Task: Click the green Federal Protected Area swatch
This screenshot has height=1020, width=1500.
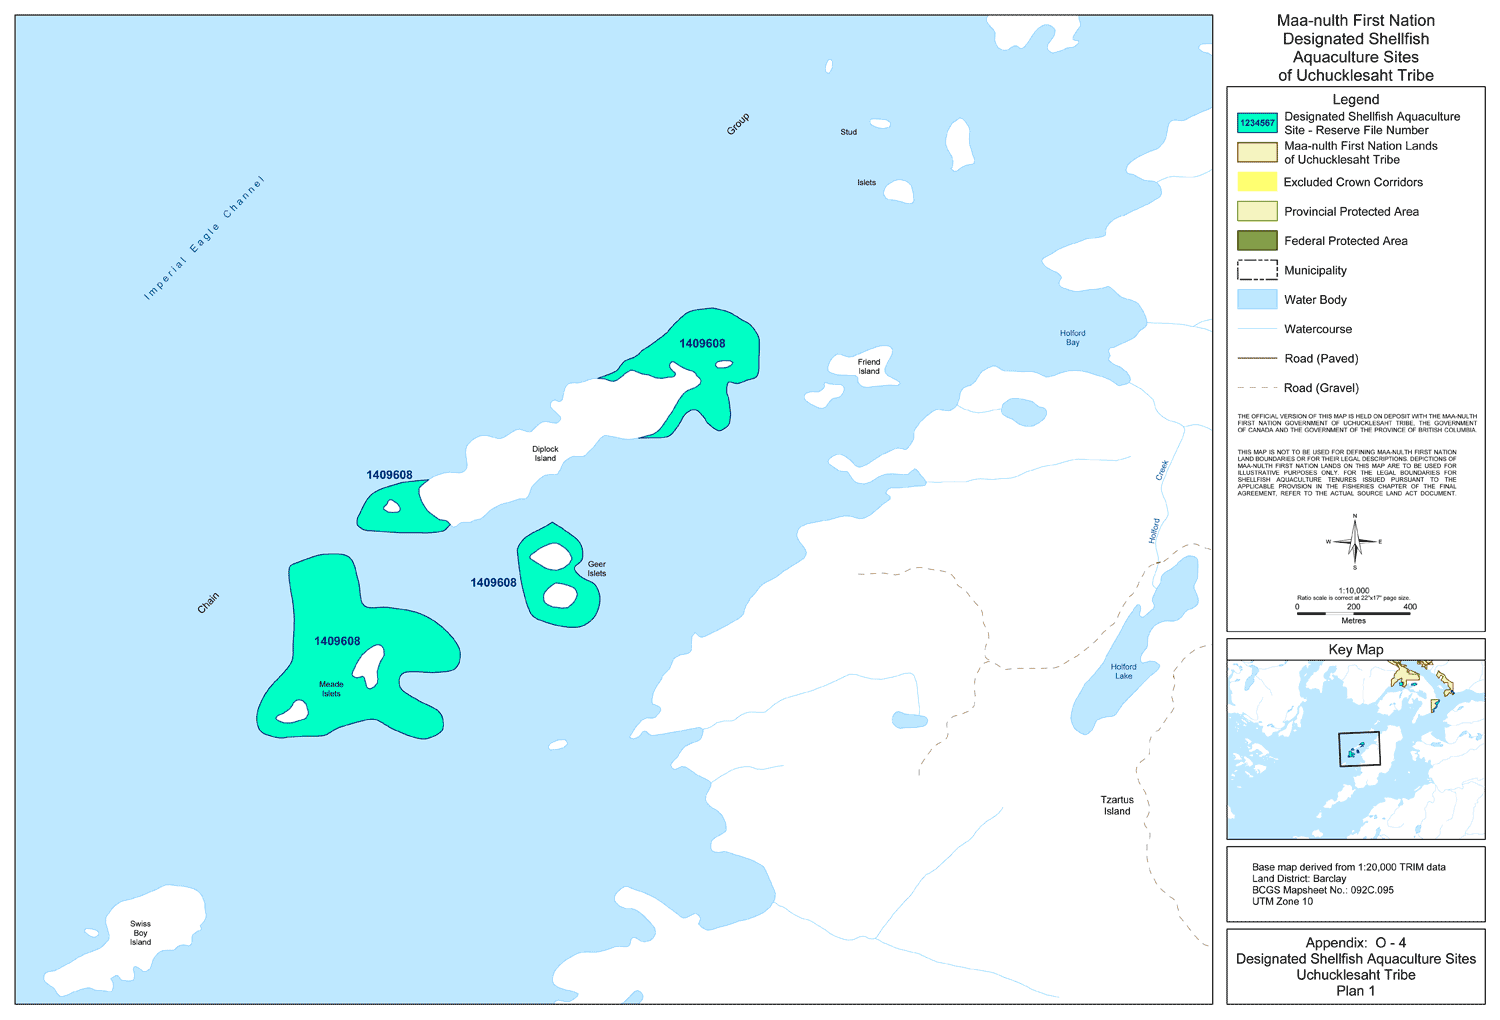Action: pyautogui.click(x=1257, y=241)
